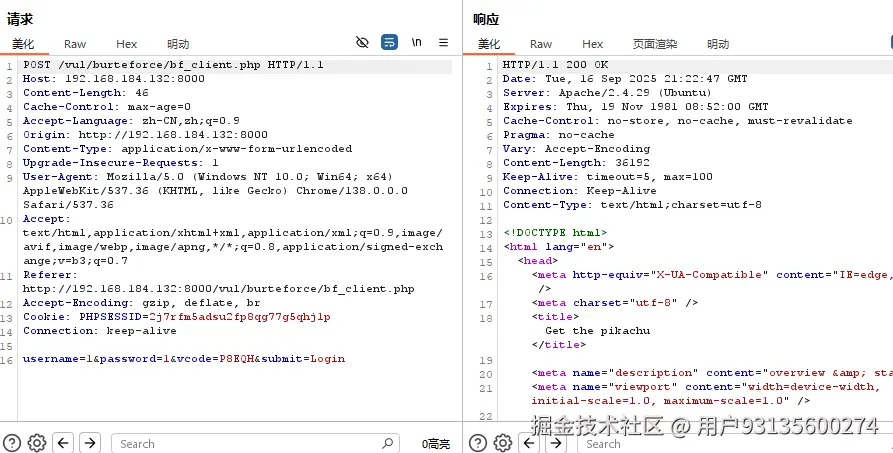The image size is (893, 453).
Task: Click the POST /vul/burteforce/bf_client.php request line
Action: tap(173, 65)
